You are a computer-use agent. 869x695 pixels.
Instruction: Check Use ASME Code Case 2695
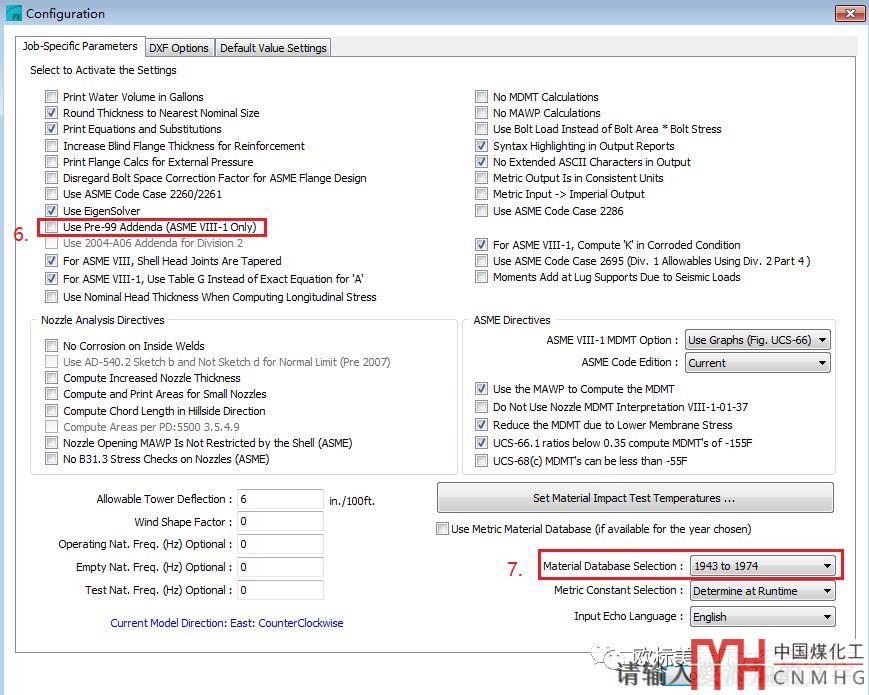(x=482, y=260)
